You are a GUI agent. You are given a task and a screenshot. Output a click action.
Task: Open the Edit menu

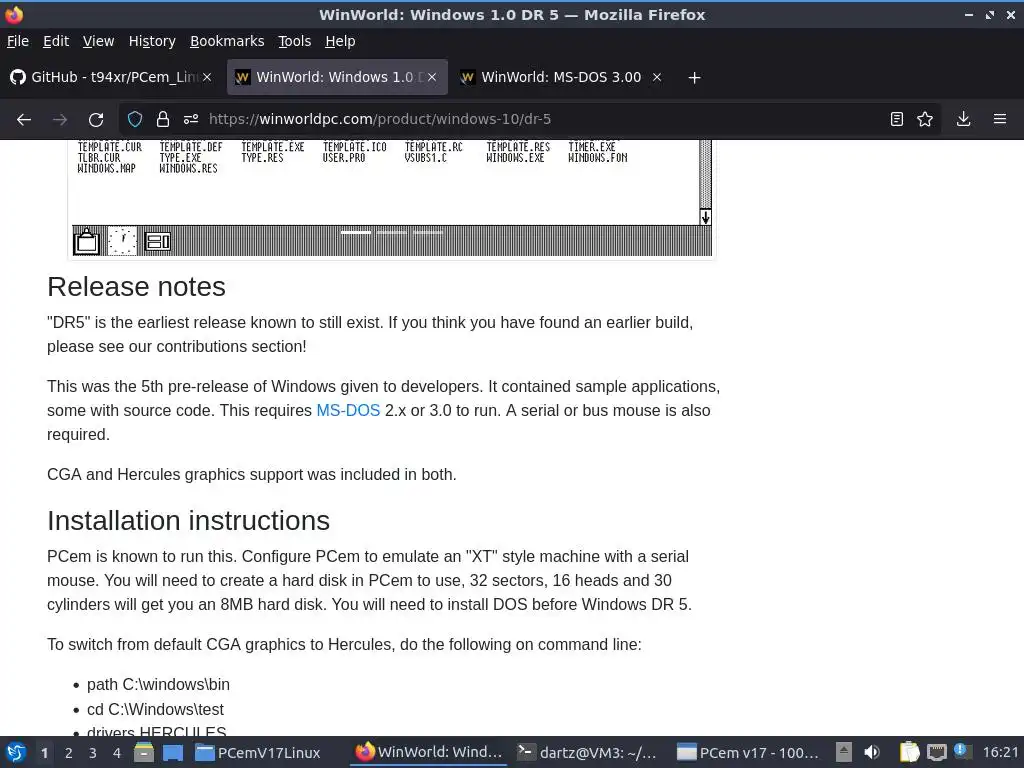[56, 41]
